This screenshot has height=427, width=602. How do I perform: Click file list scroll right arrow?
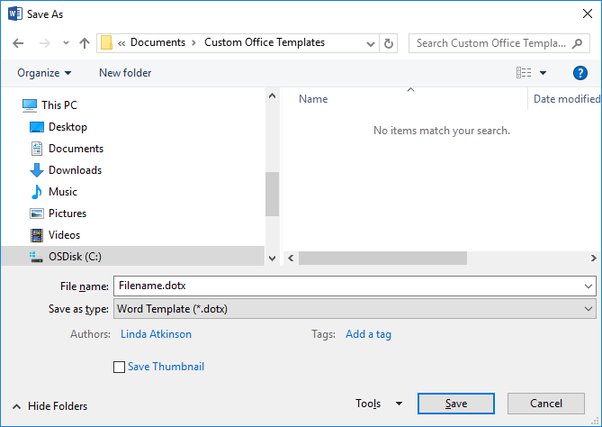pos(594,258)
